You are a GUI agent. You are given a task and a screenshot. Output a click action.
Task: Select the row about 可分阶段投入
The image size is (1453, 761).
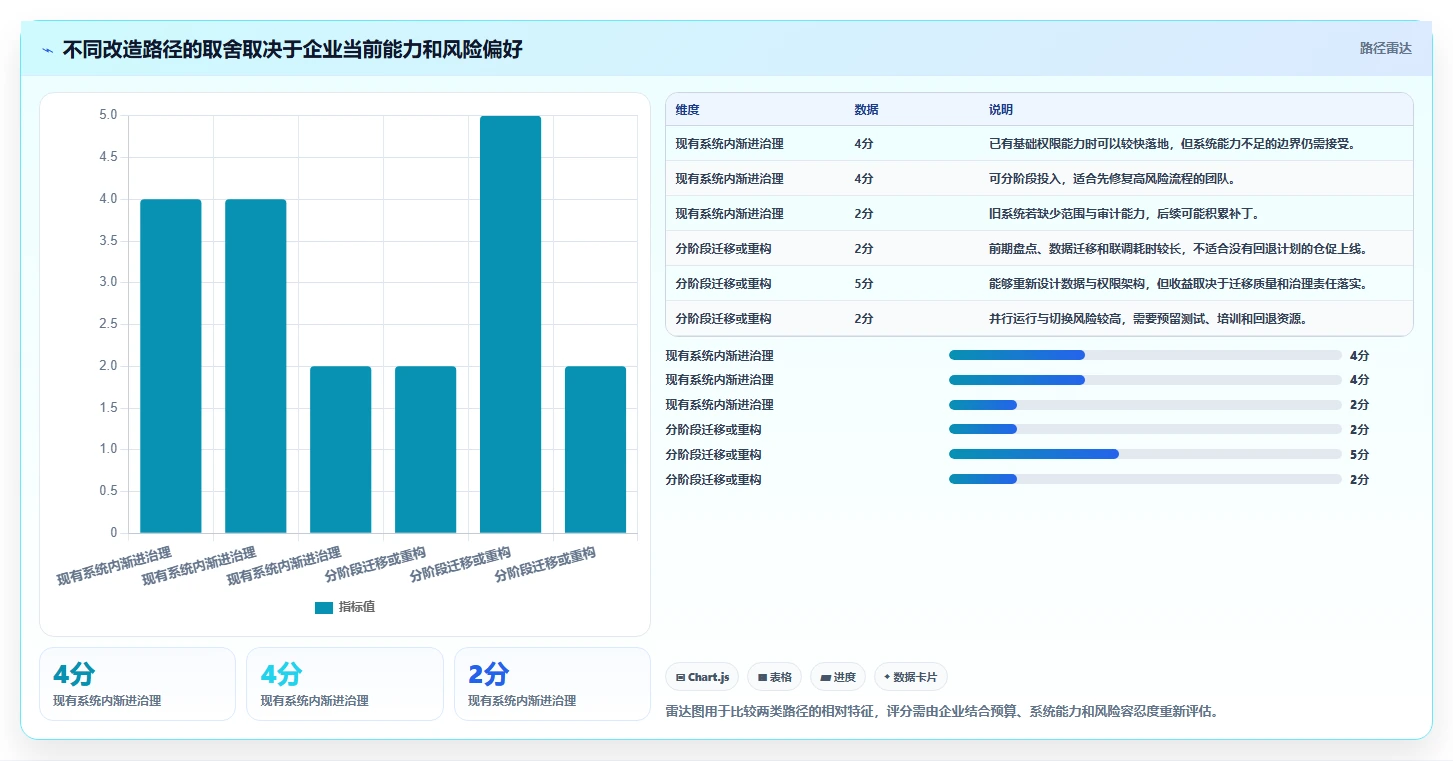(x=1039, y=178)
